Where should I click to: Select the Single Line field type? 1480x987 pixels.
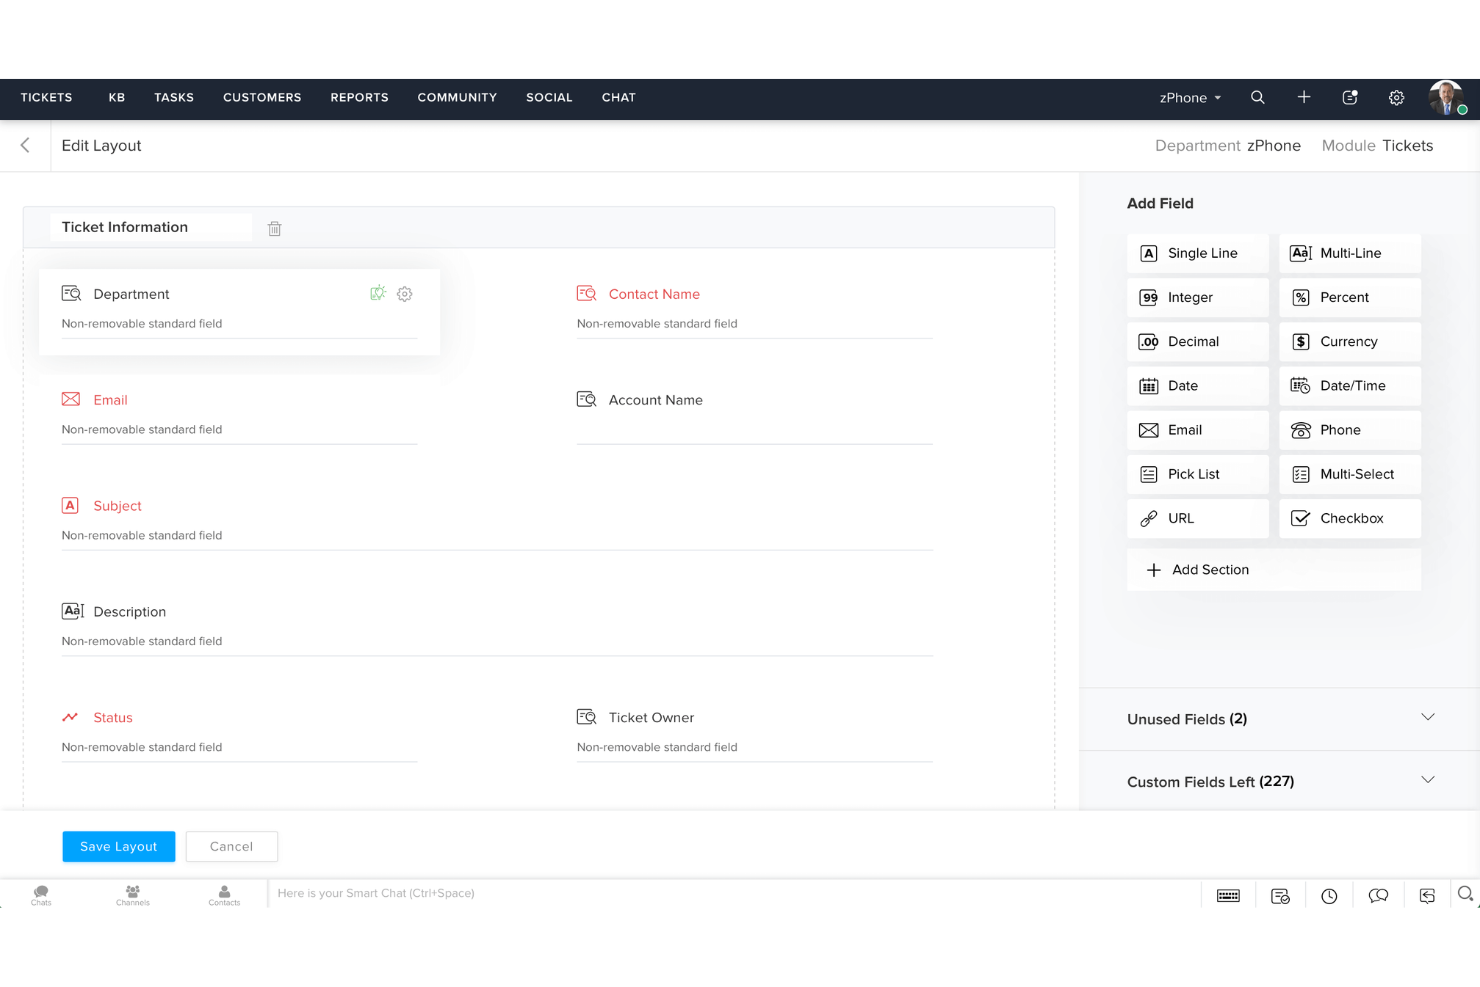click(x=1198, y=253)
